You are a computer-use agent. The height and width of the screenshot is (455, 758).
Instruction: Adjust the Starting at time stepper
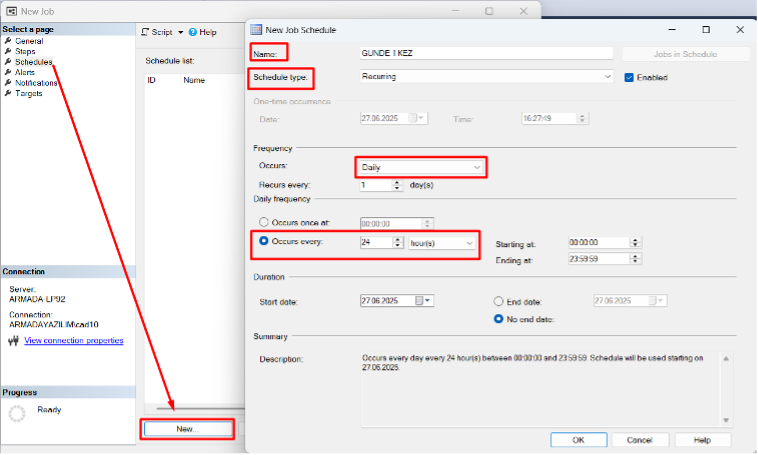[x=636, y=242]
